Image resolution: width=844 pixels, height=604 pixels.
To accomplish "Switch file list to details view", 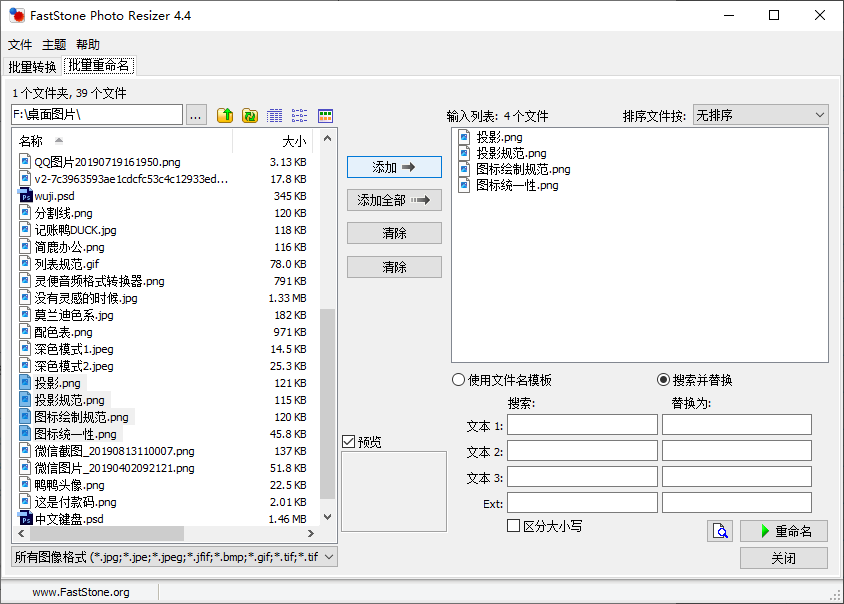I will (275, 115).
